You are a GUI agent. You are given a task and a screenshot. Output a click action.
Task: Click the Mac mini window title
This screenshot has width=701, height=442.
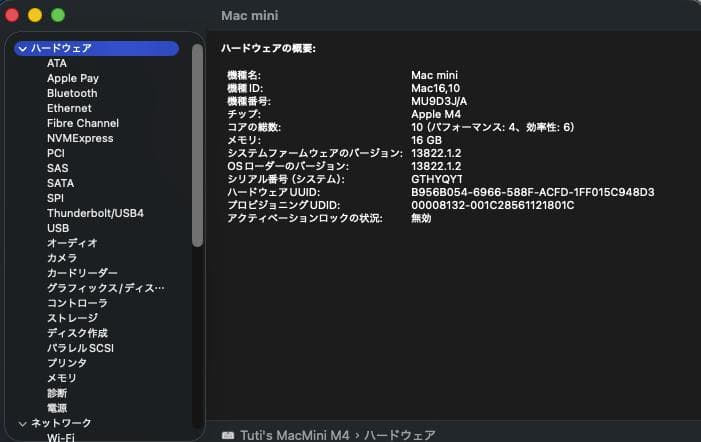[x=249, y=16]
